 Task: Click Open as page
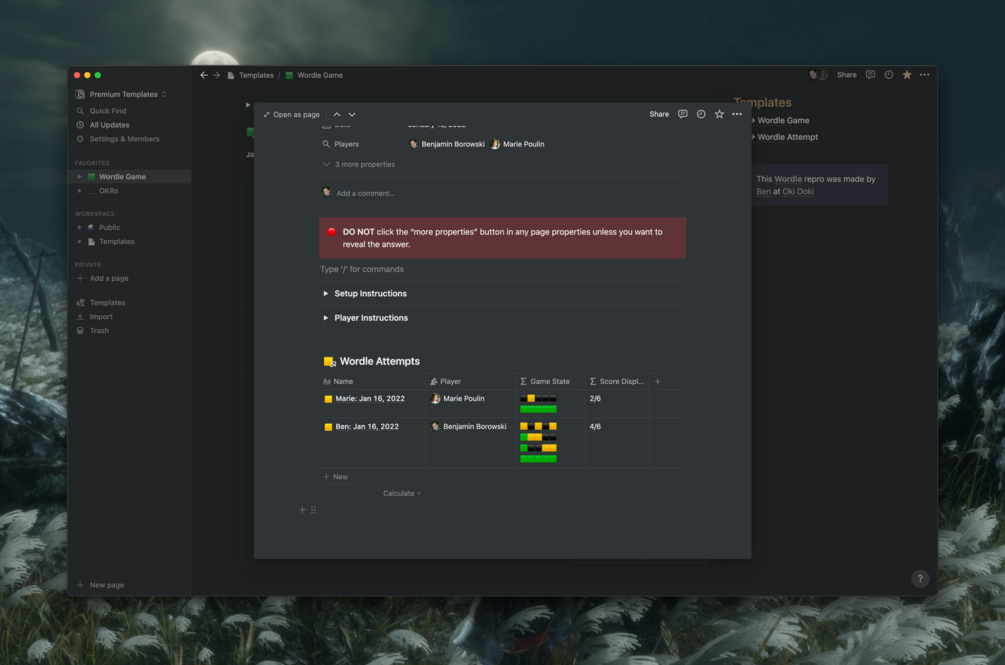click(x=292, y=115)
